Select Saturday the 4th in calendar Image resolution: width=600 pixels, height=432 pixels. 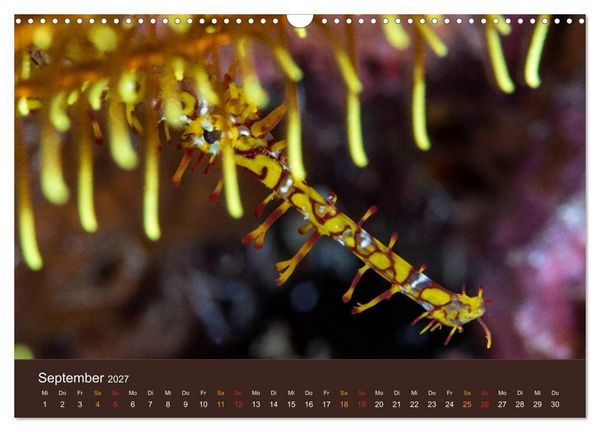(98, 404)
